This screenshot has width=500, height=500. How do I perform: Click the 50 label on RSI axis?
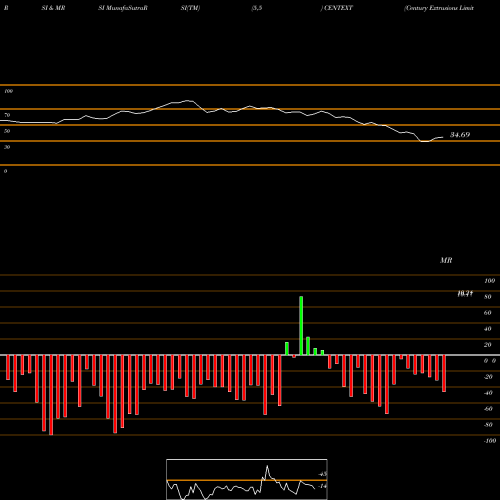click(7, 131)
